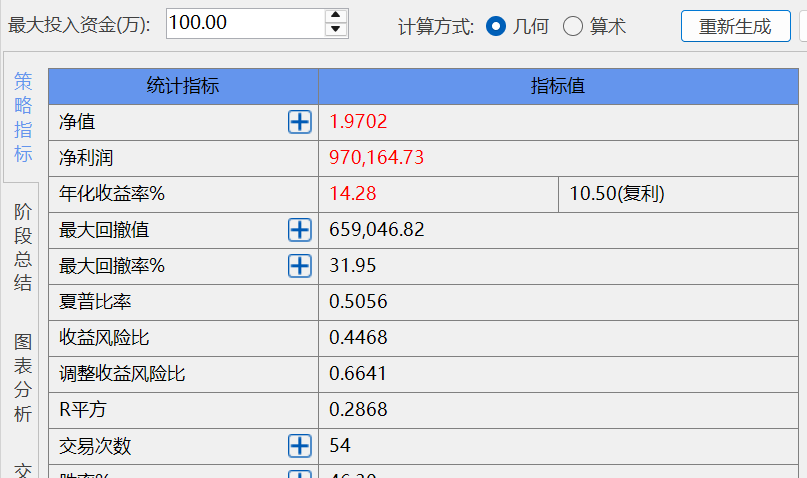
Task: Decrease 最大投入资金 with the down arrow
Action: tap(336, 30)
